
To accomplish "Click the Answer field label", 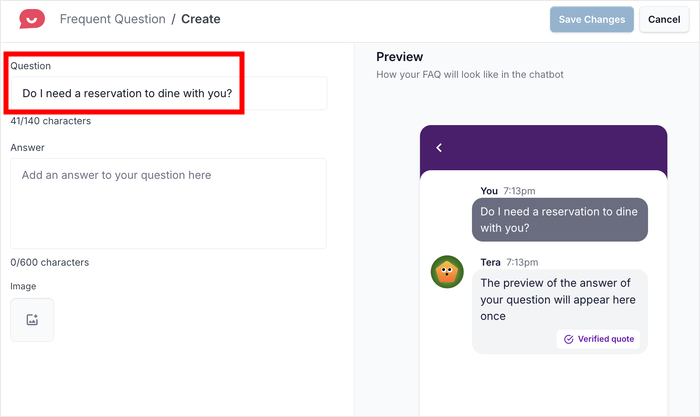I will pyautogui.click(x=27, y=147).
